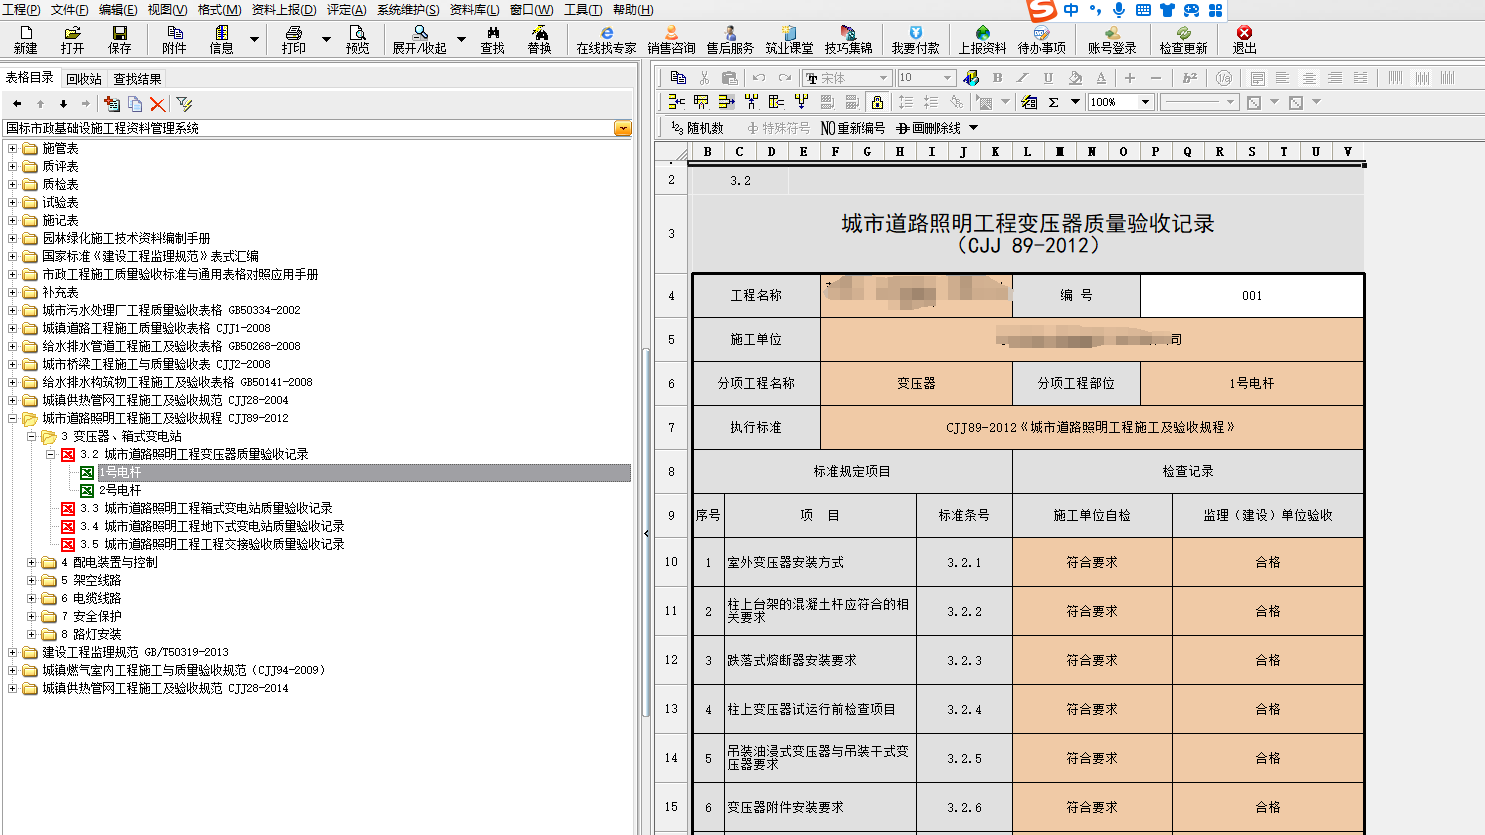Image resolution: width=1485 pixels, height=835 pixels.
Task: Select the 2号电杆 tree item
Action: 120,490
